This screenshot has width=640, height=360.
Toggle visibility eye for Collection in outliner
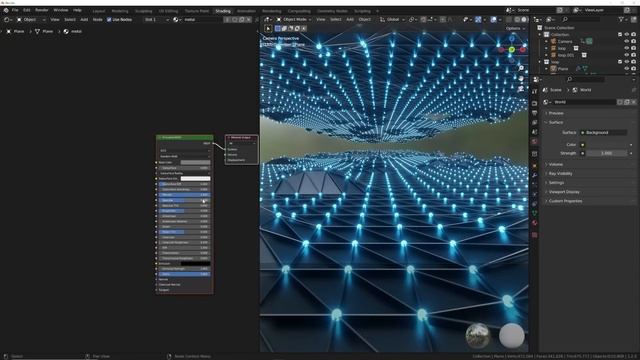click(x=627, y=35)
